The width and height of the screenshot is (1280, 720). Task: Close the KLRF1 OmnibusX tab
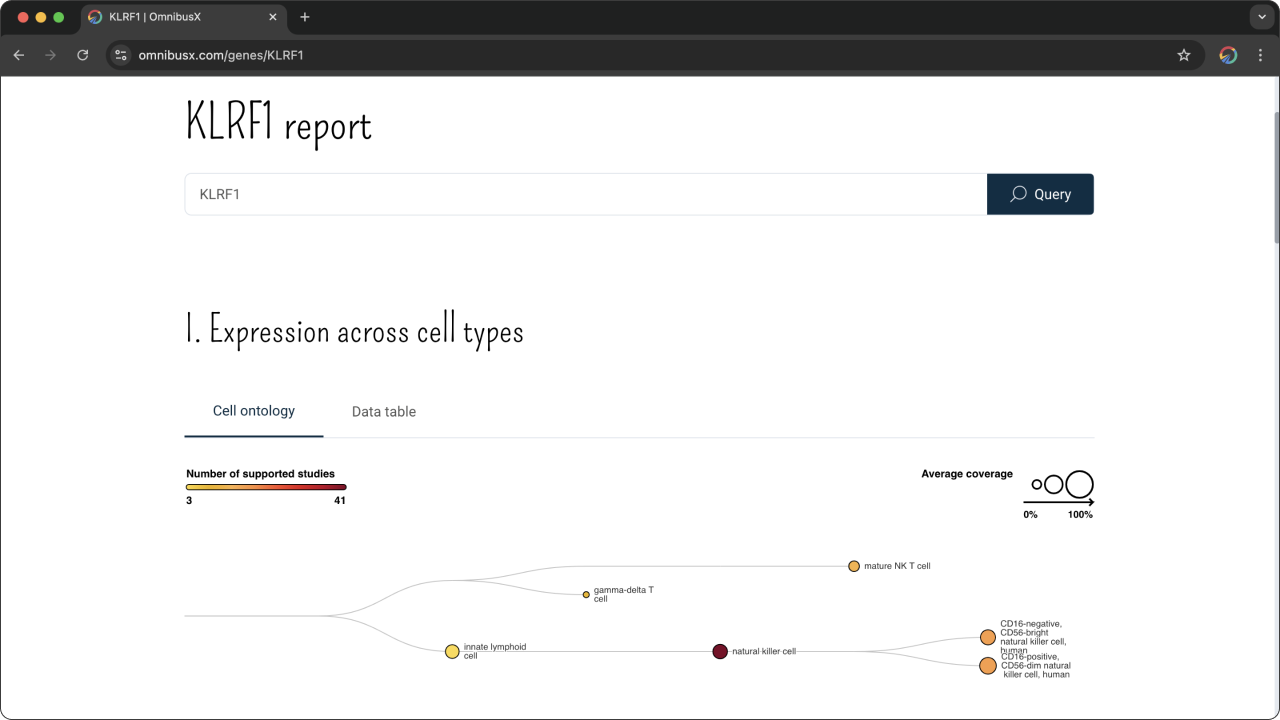(x=274, y=17)
